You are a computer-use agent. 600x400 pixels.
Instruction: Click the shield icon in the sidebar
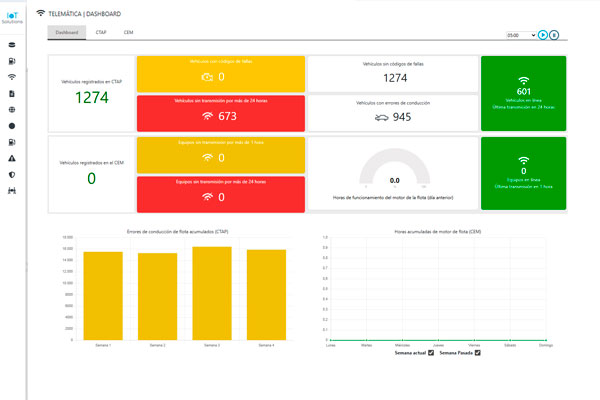pyautogui.click(x=12, y=174)
